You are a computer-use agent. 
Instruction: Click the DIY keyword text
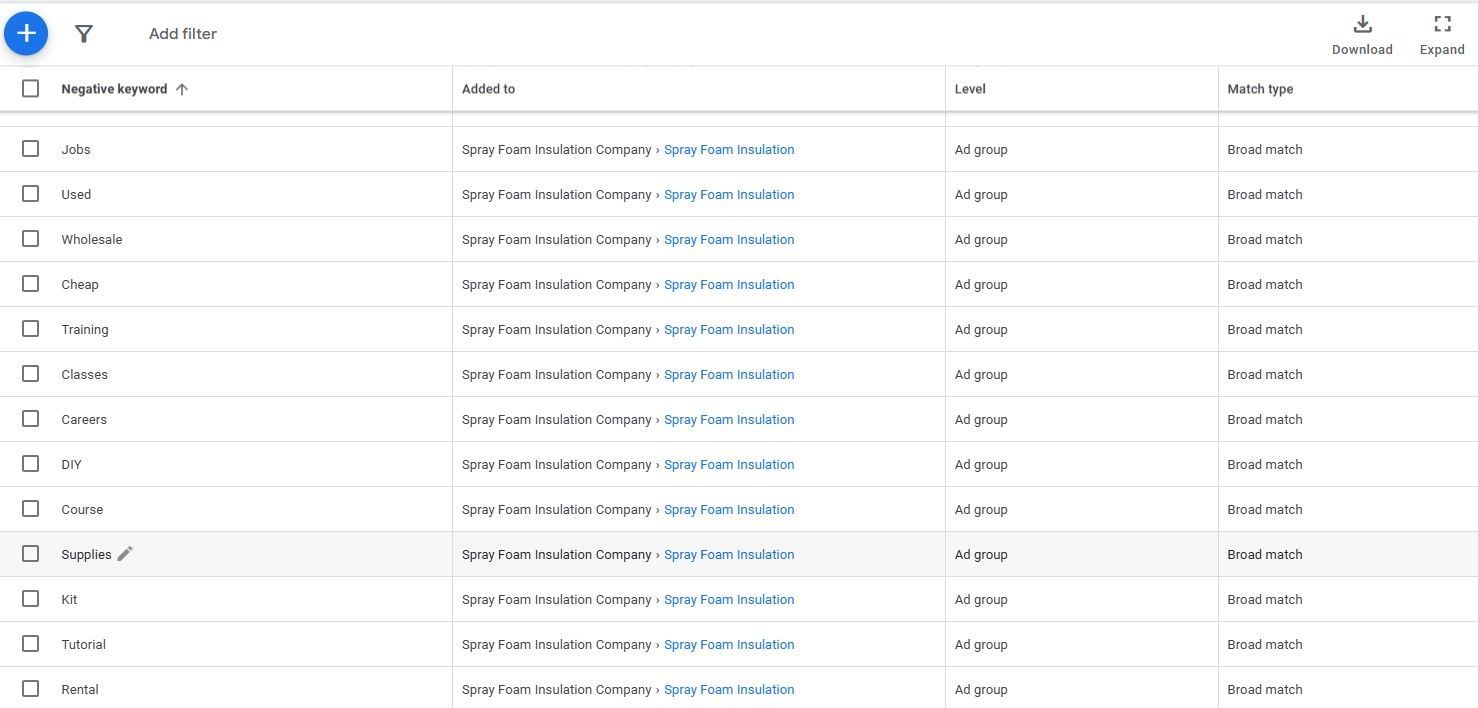(71, 465)
